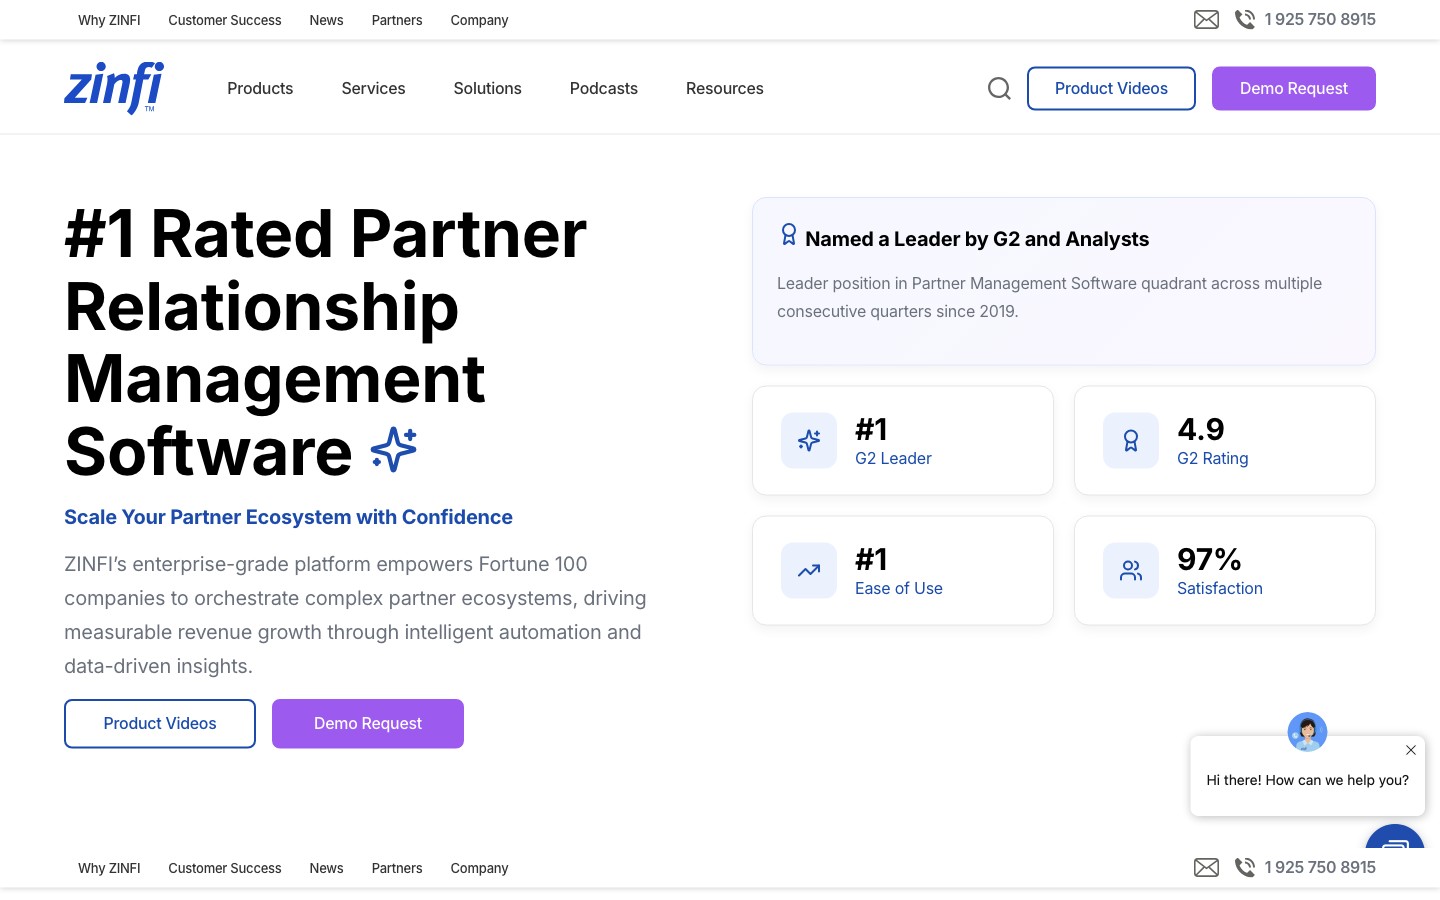Screen dimensions: 1440x900
Task: Expand the Solutions menu
Action: [487, 88]
